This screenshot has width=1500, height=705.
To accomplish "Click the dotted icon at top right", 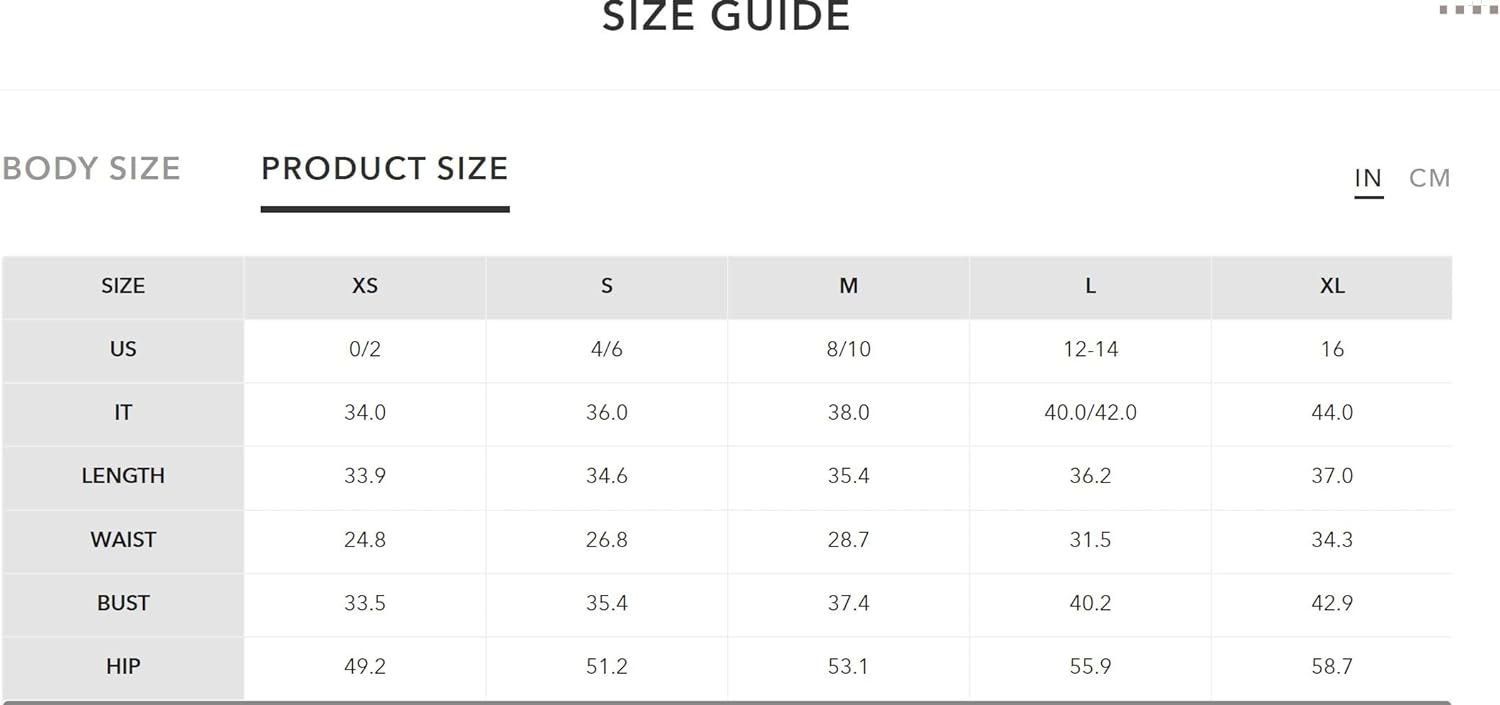I will pyautogui.click(x=1467, y=9).
